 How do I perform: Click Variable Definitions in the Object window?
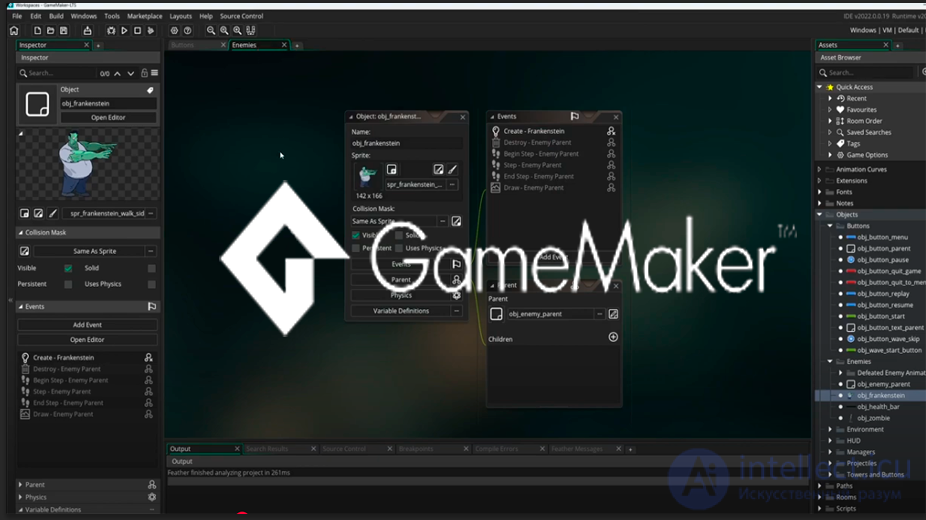(x=401, y=311)
